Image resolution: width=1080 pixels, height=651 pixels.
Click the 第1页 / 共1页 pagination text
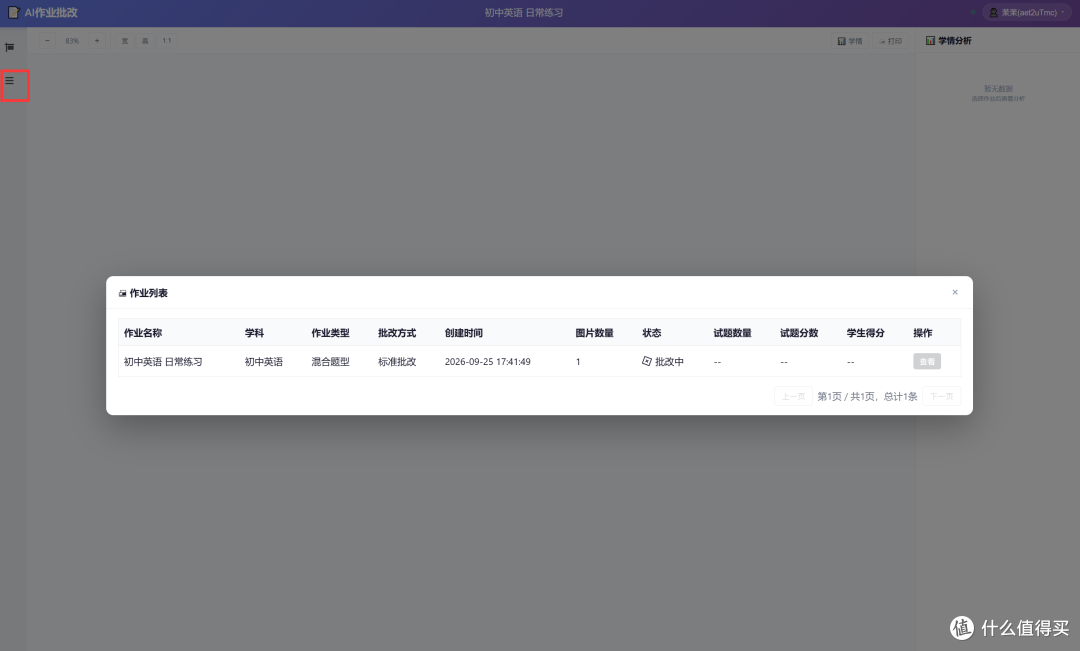[867, 396]
